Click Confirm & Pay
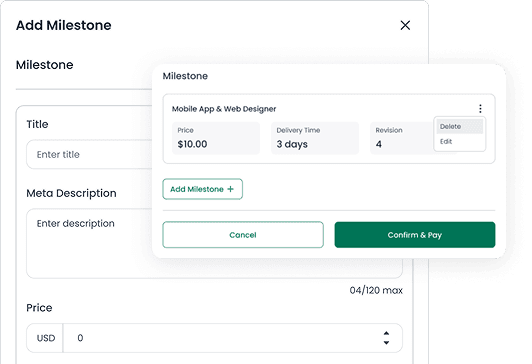This screenshot has width=532, height=364. (415, 235)
